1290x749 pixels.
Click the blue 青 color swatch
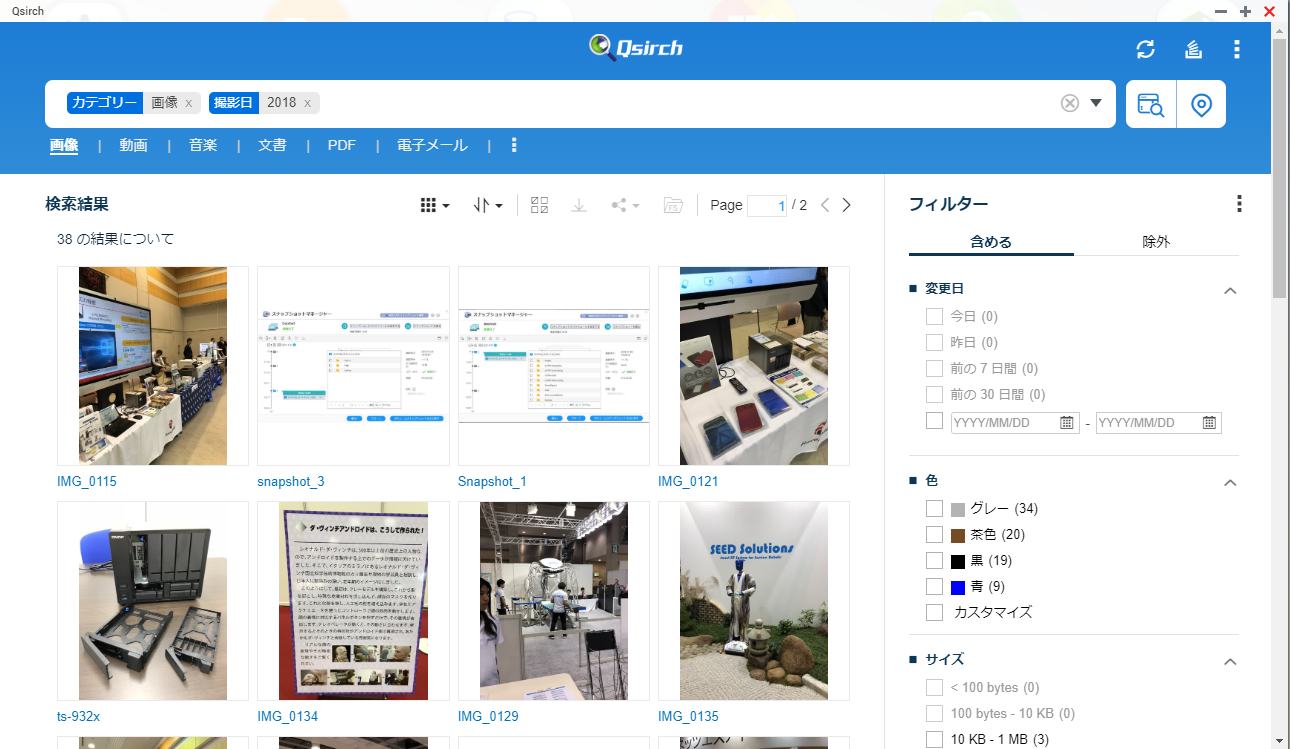point(958,587)
